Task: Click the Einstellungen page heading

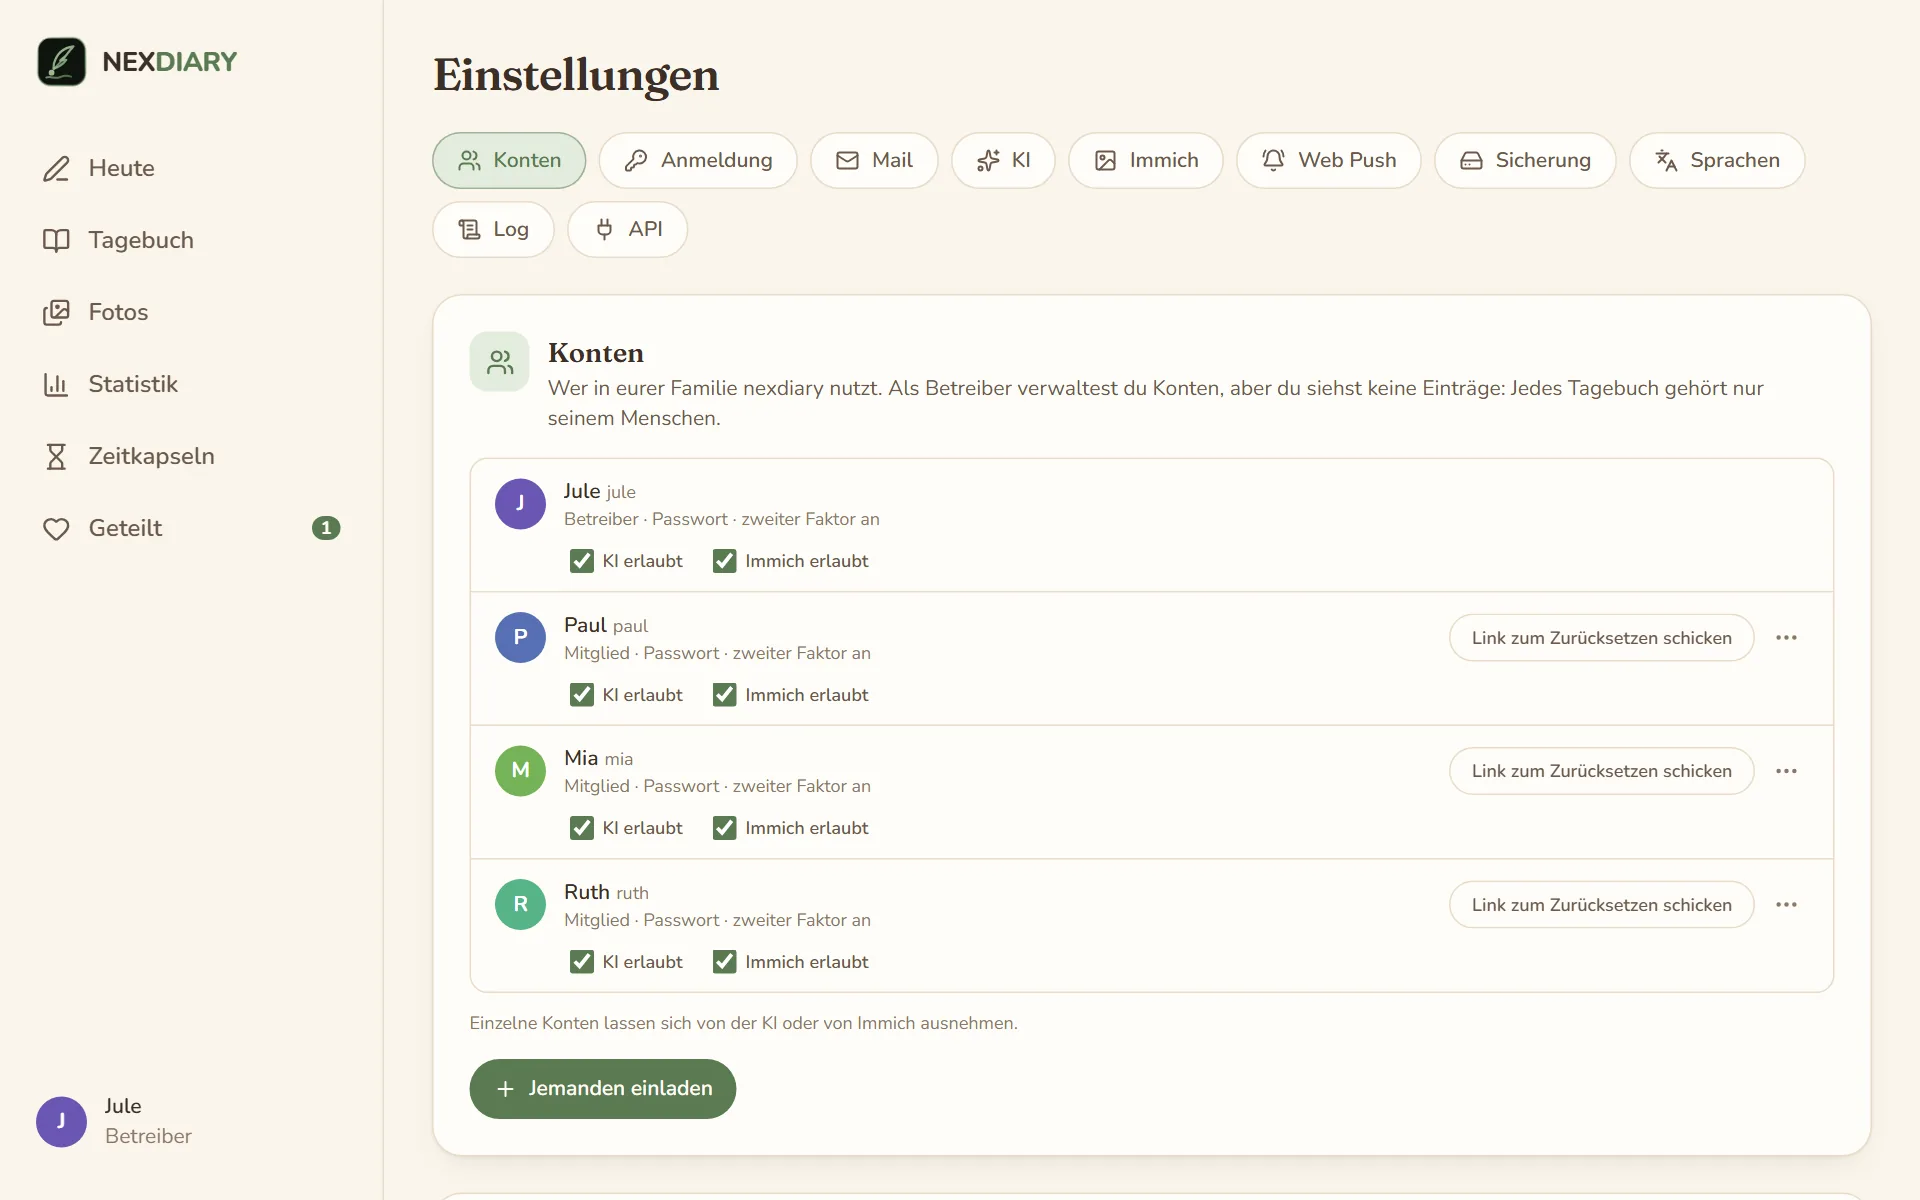Action: [576, 76]
